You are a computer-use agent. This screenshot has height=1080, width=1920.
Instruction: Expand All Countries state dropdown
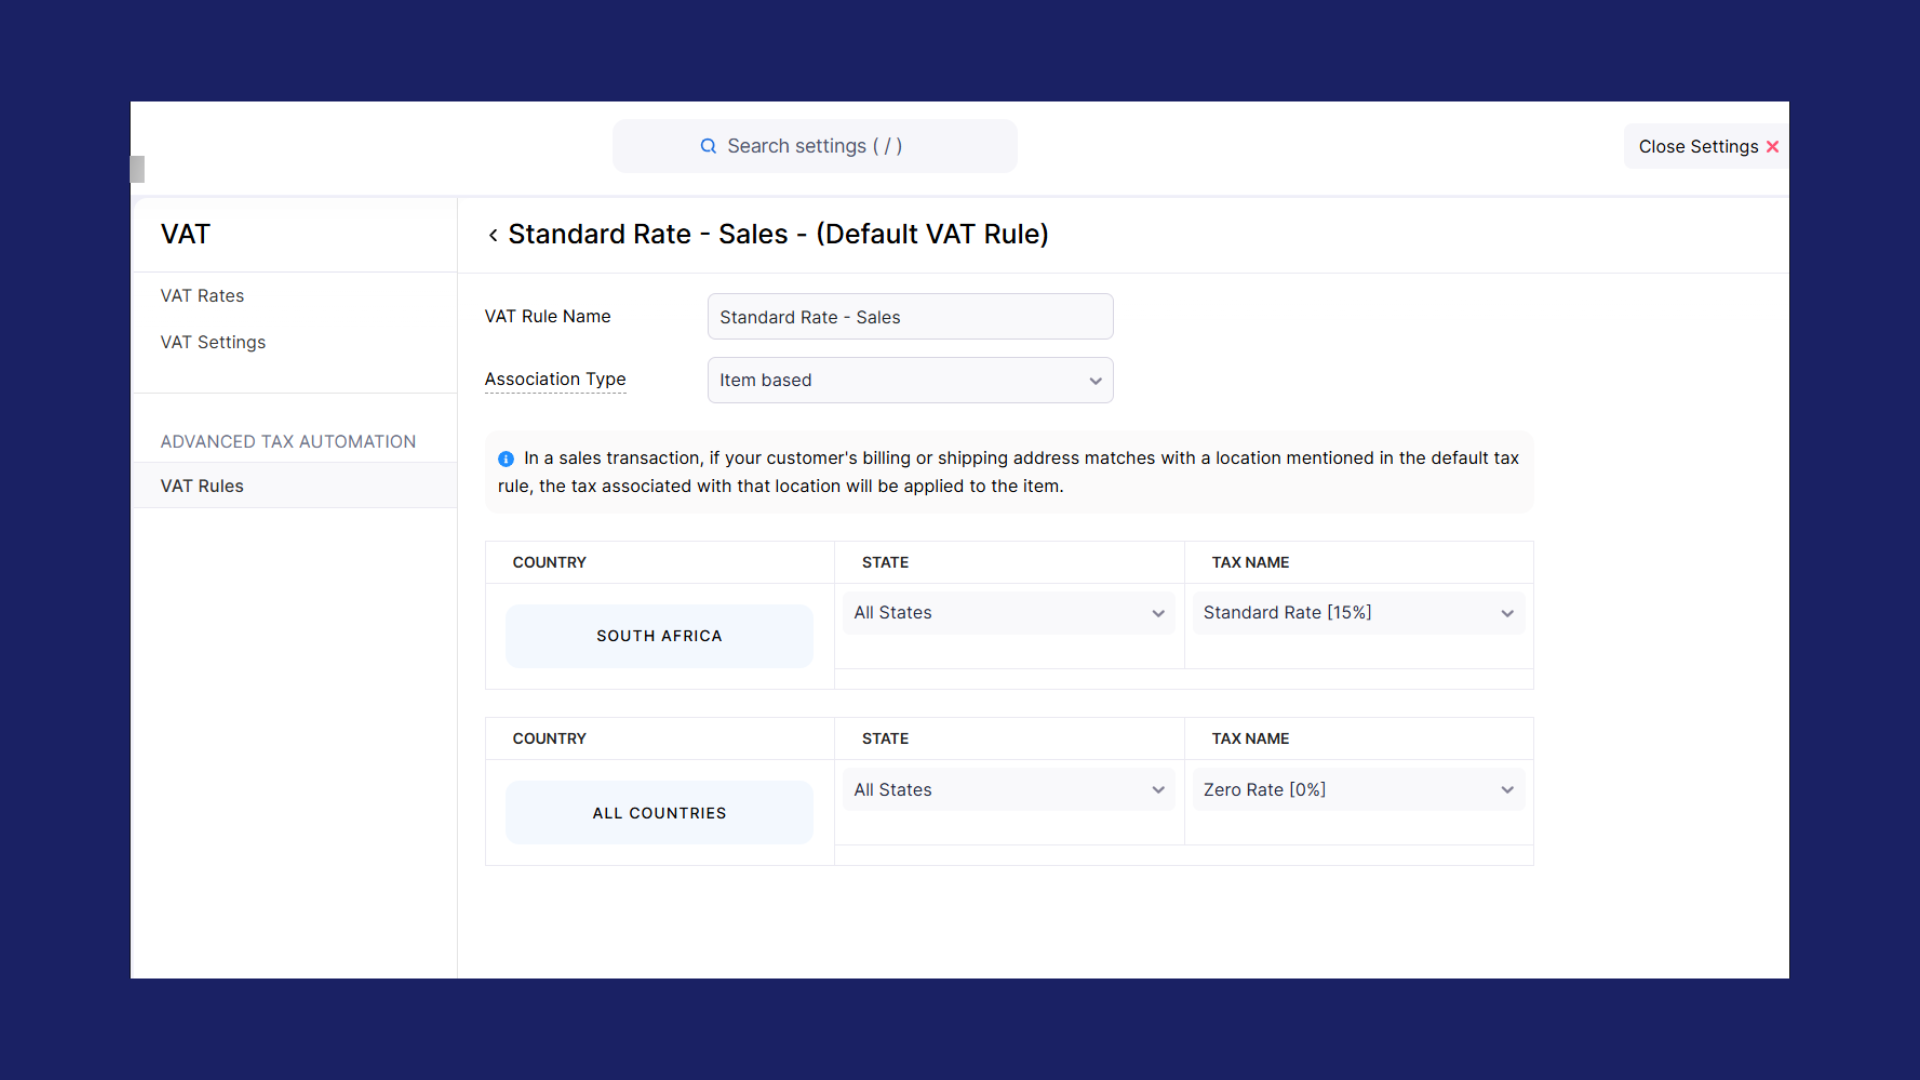1008,790
